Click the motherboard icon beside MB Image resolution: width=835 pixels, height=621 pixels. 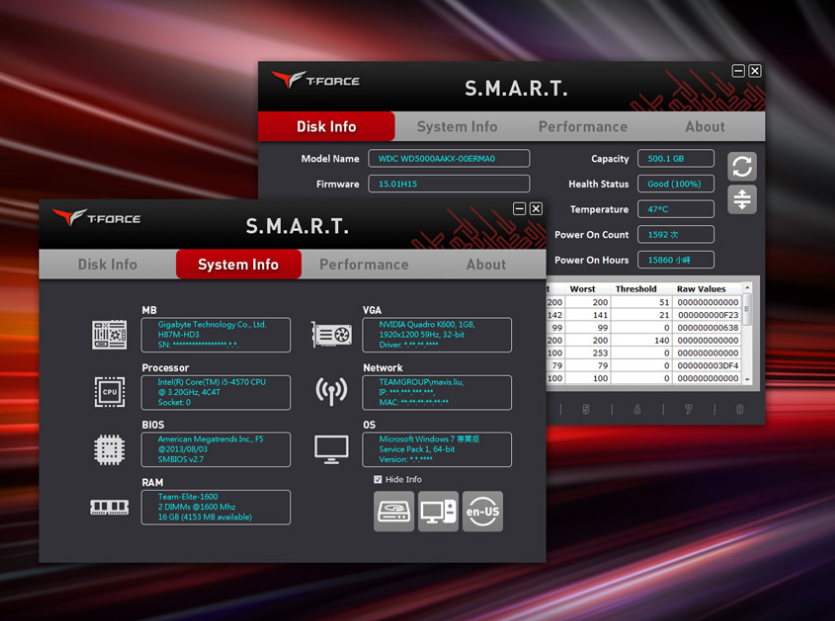109,335
